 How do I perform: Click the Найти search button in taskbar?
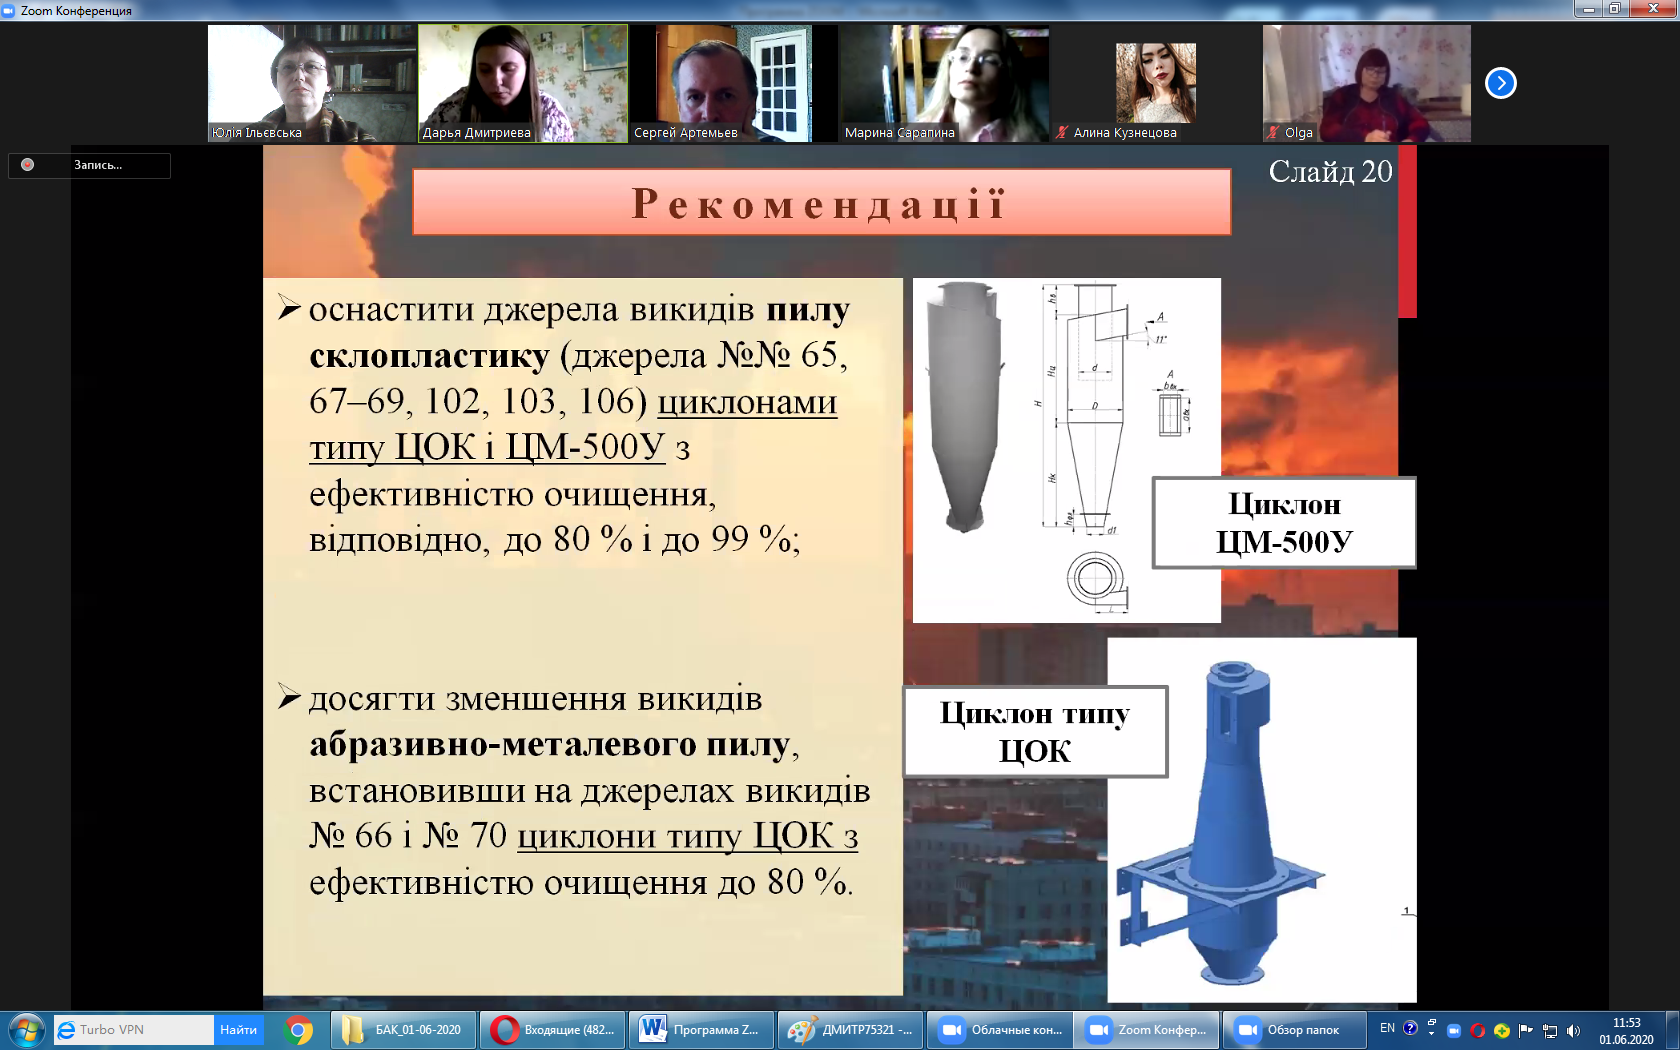(x=238, y=1030)
